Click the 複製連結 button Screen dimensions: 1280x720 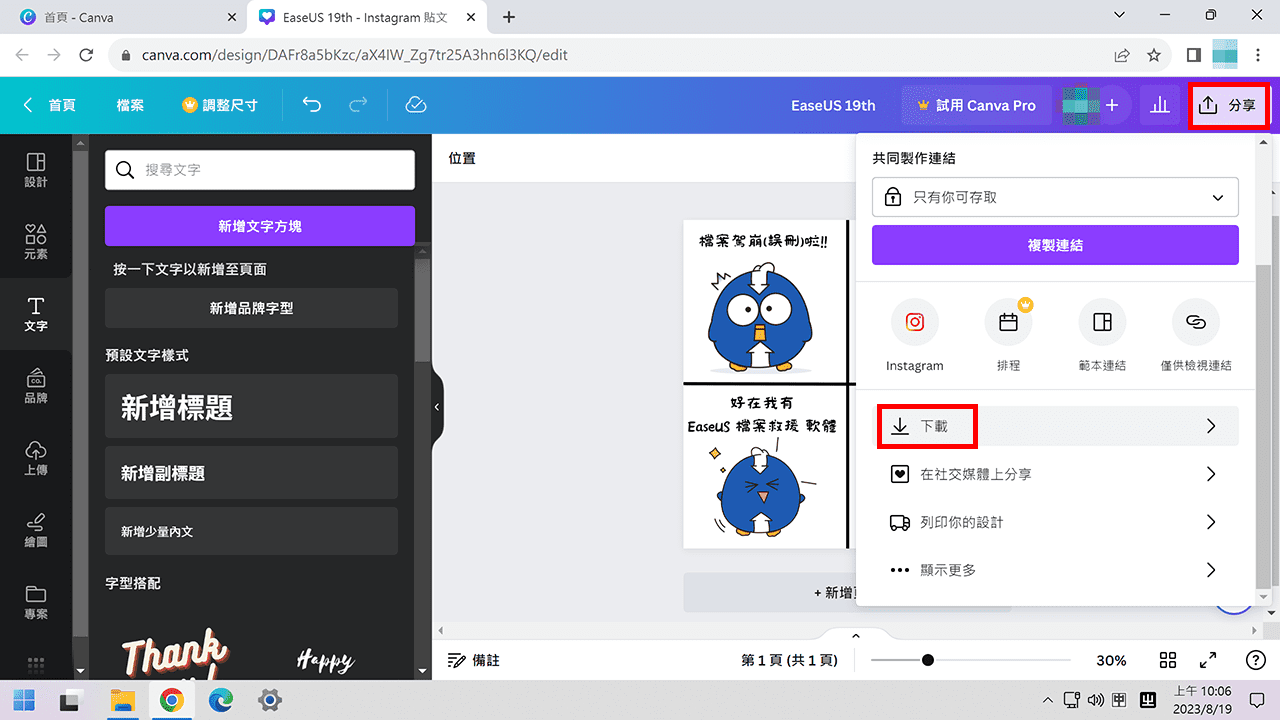coord(1055,245)
